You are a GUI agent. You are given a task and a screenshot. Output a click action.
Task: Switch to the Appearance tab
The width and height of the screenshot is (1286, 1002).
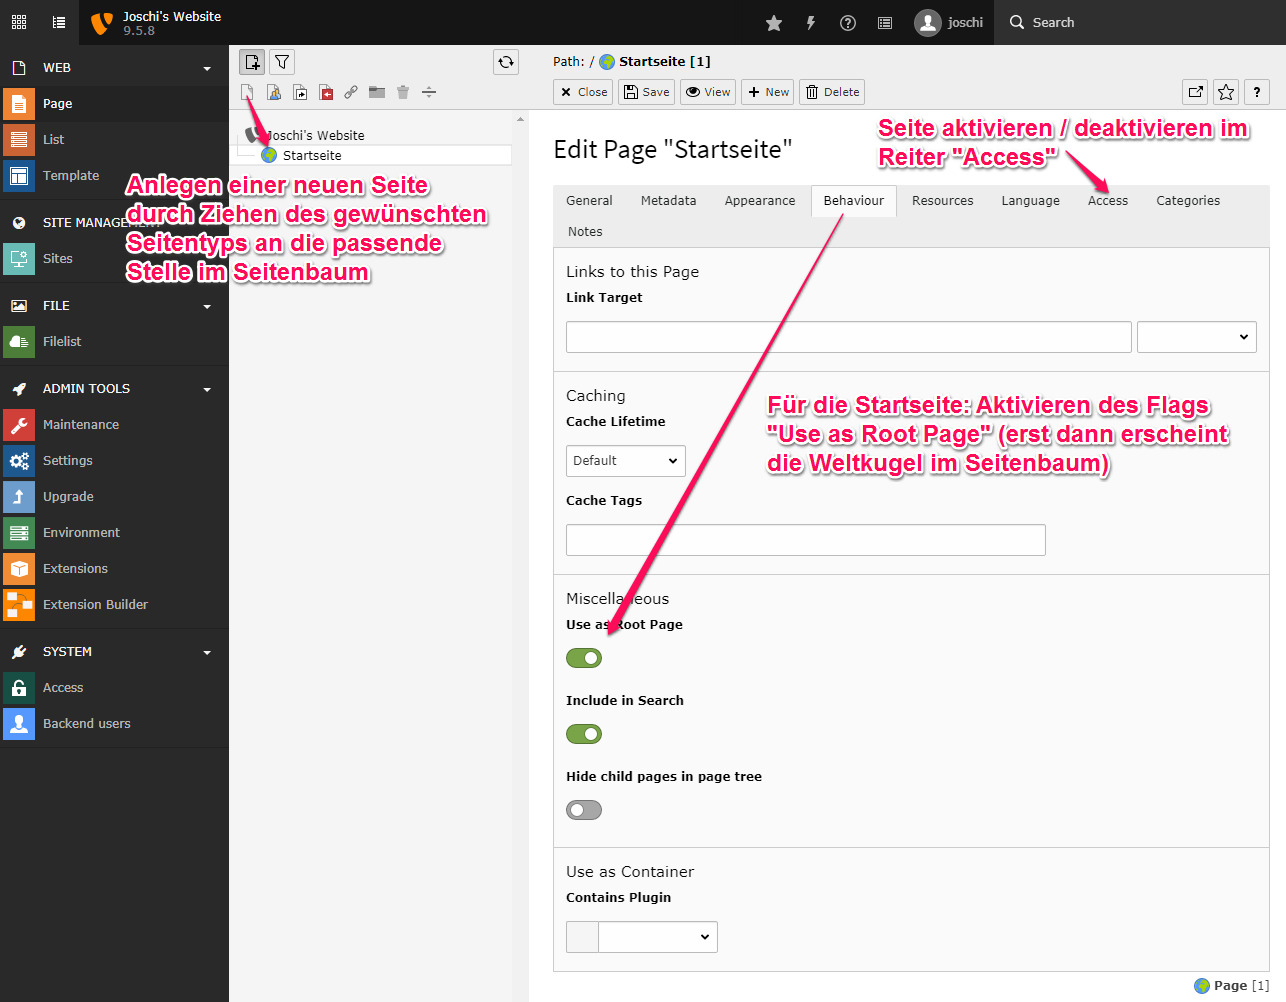(x=759, y=201)
